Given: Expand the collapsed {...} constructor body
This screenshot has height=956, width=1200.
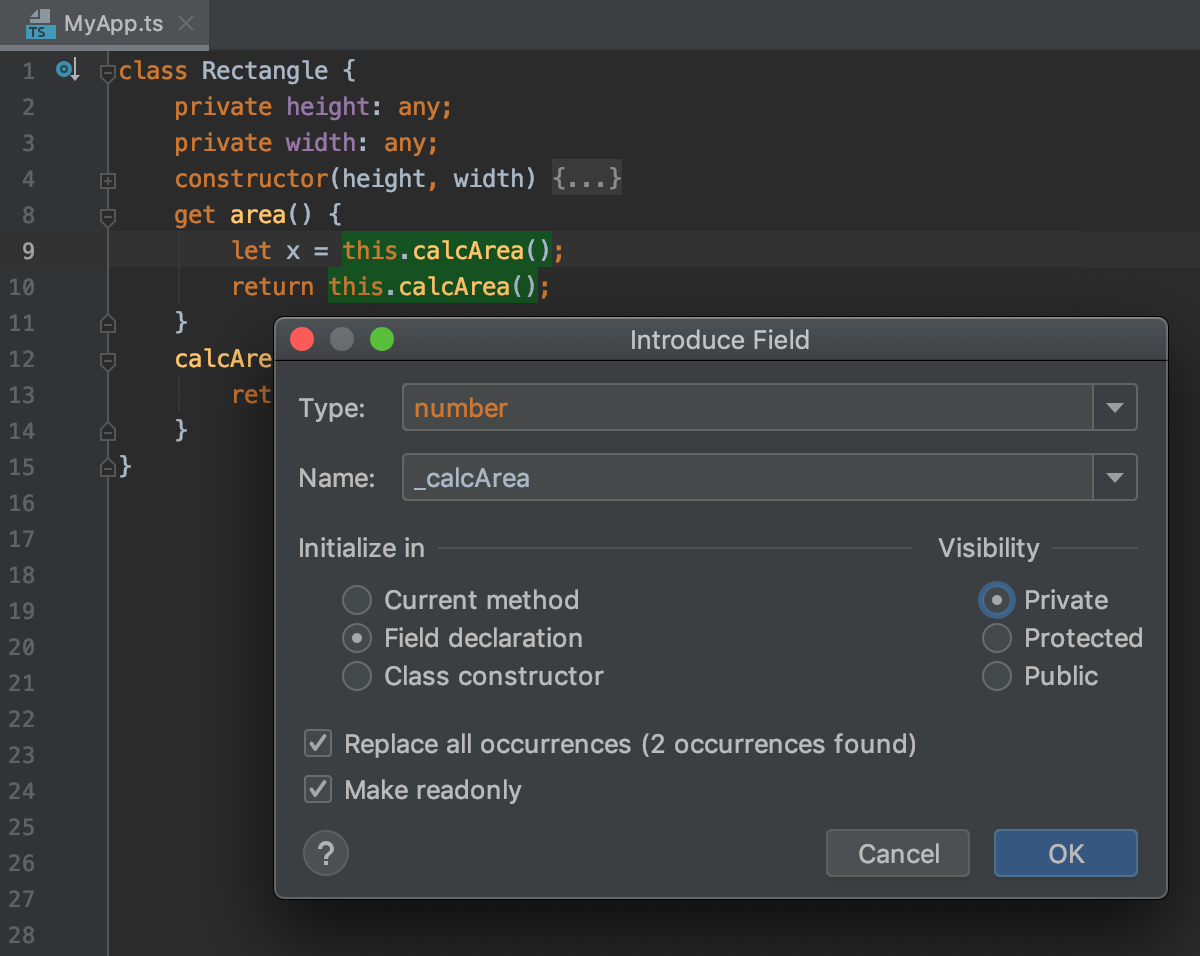Looking at the screenshot, I should pos(588,179).
